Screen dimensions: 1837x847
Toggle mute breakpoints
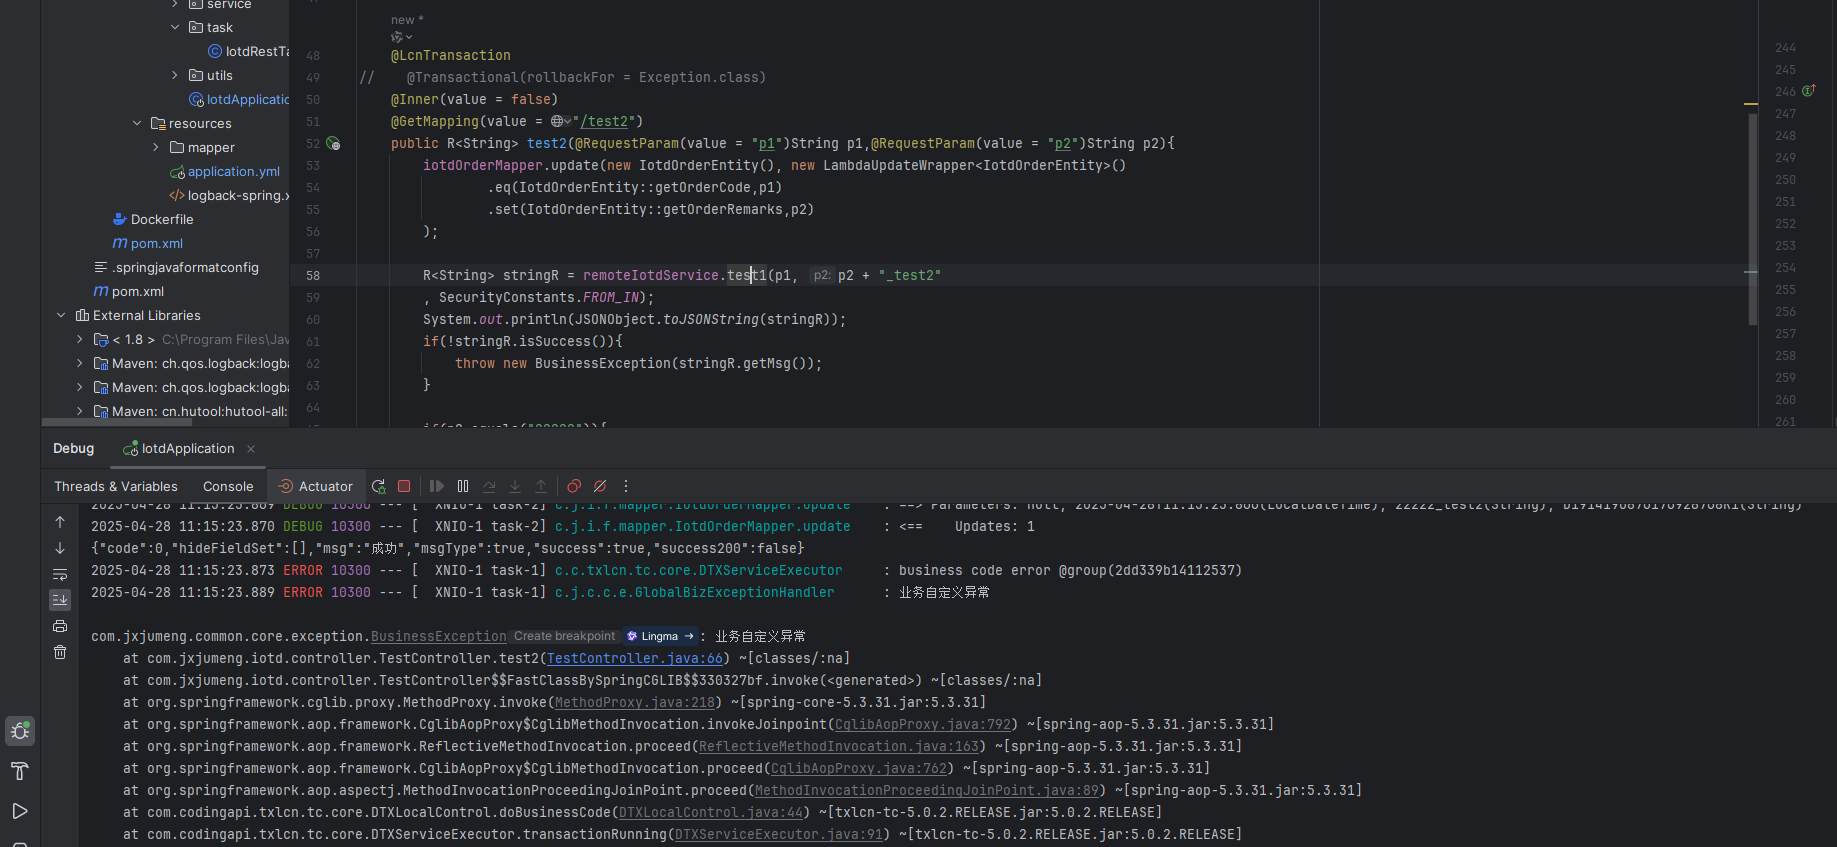(600, 486)
